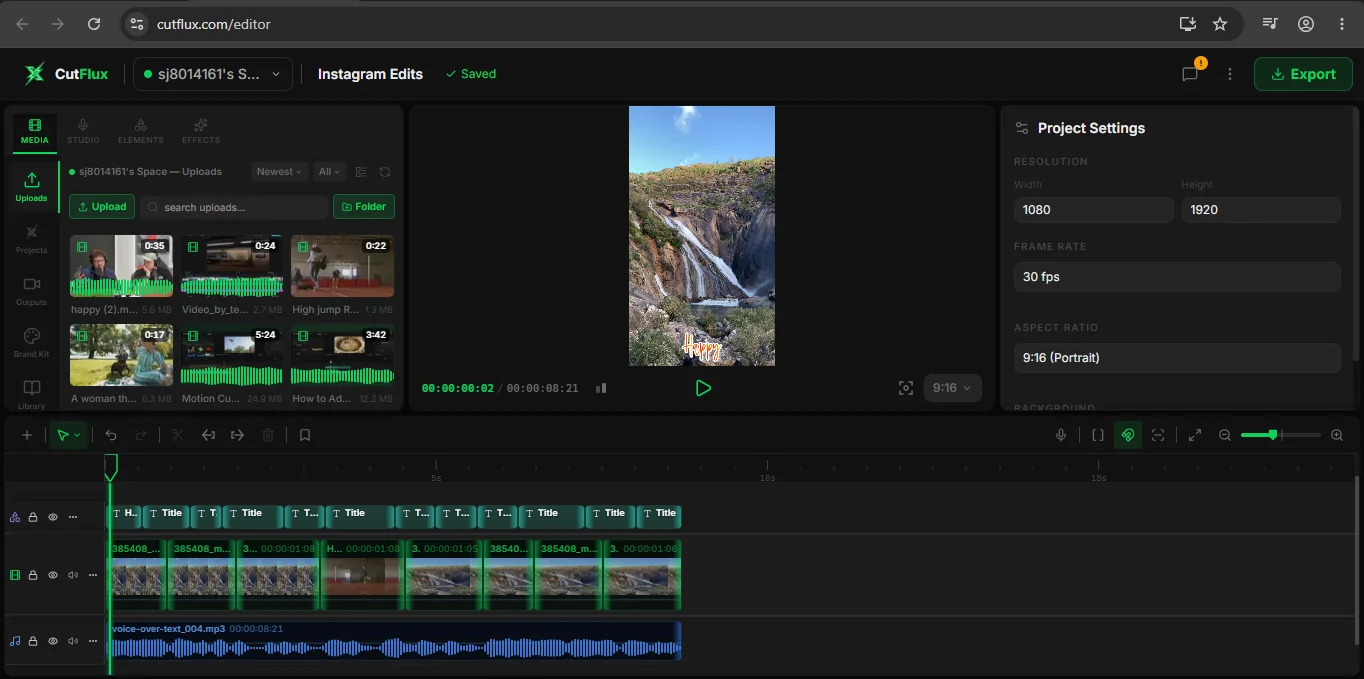1364x679 pixels.
Task: Zoom in the timeline
Action: point(1337,435)
